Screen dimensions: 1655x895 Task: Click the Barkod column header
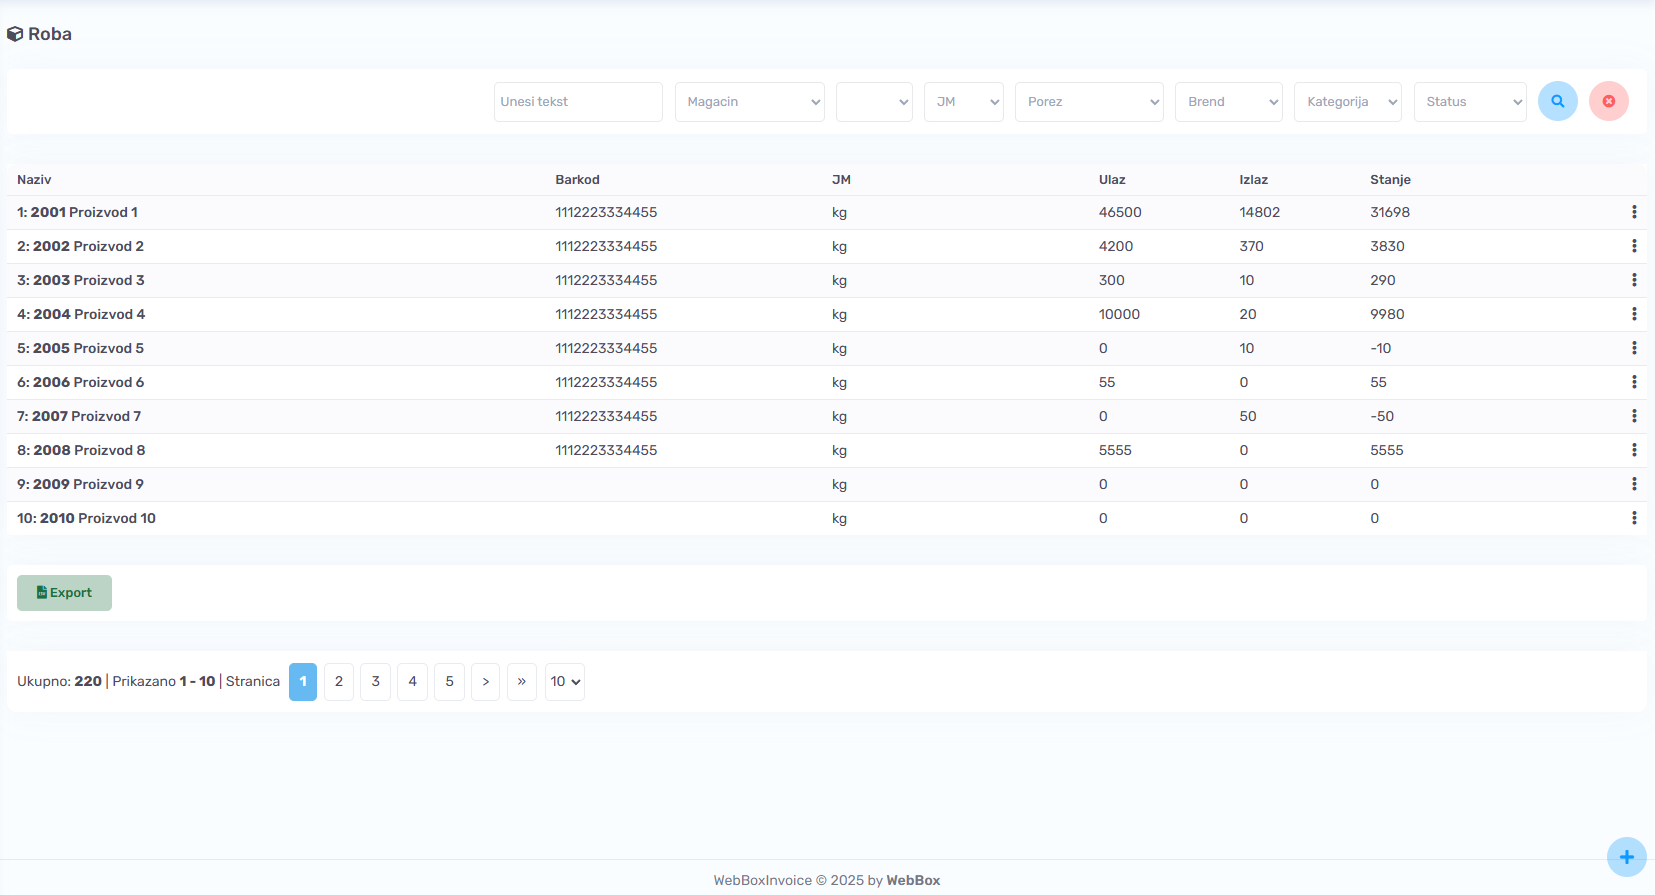[x=577, y=180]
